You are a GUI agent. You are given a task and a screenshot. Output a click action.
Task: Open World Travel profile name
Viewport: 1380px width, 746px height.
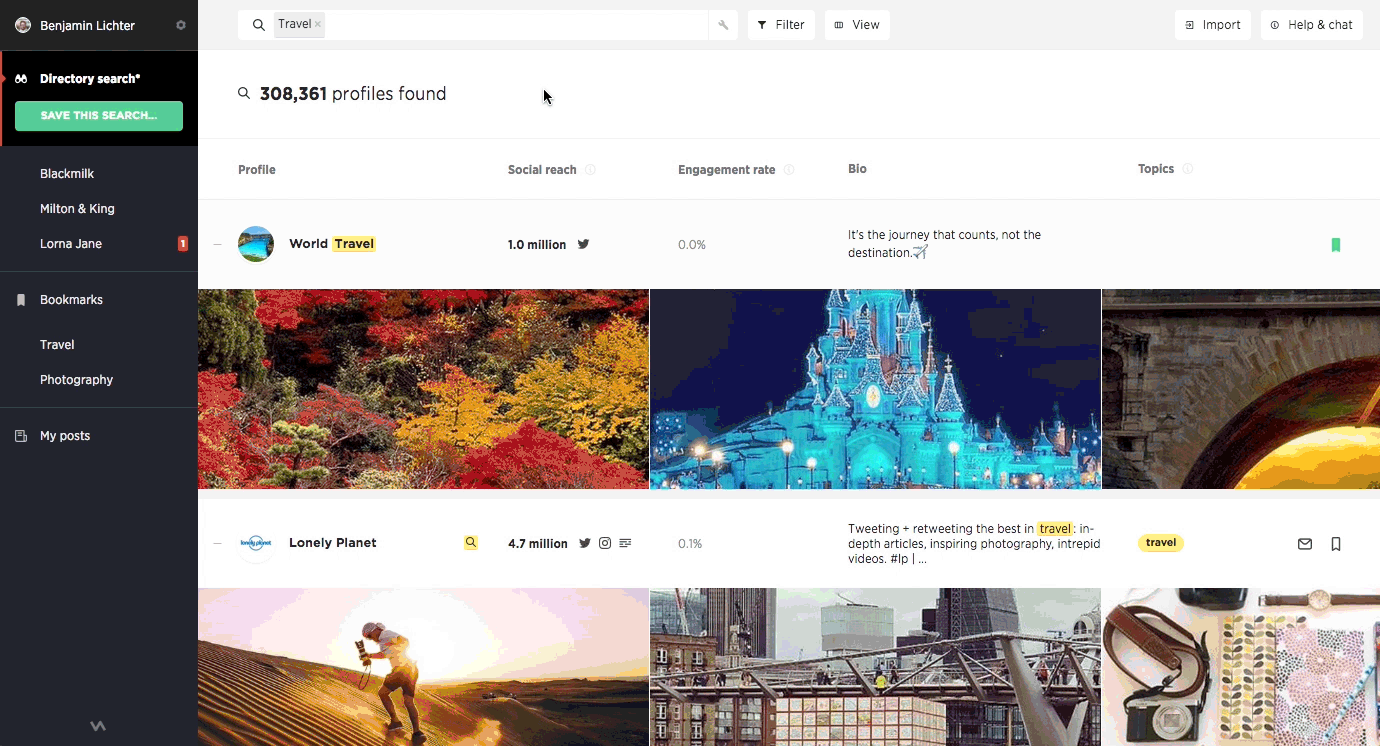pos(332,244)
